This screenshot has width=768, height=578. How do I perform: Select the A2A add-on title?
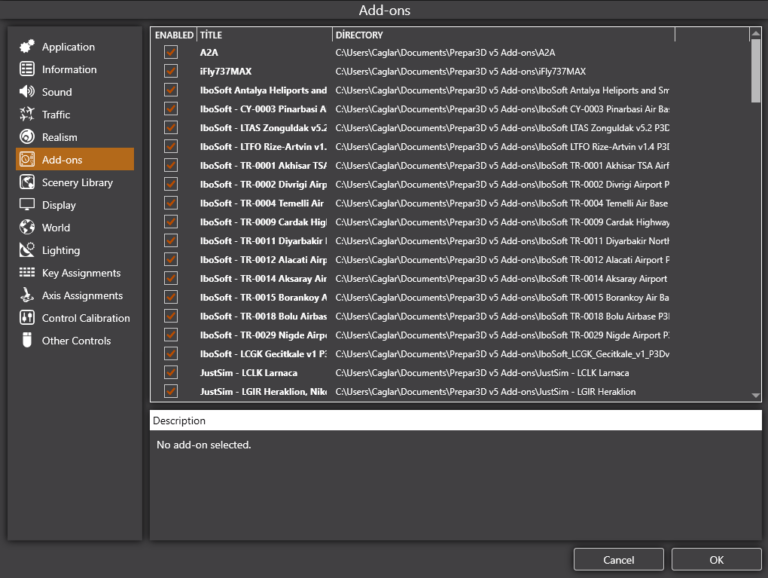pos(209,52)
